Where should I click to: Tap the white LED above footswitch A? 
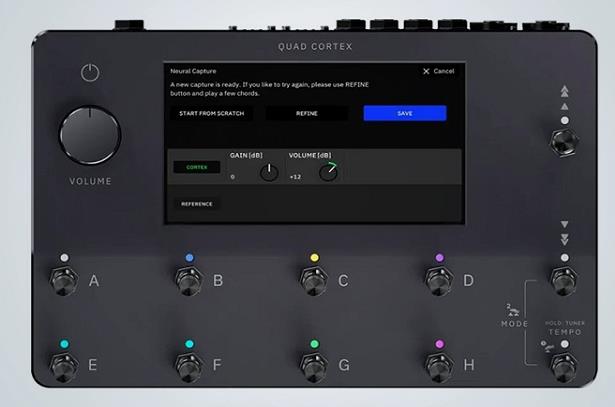tap(64, 258)
